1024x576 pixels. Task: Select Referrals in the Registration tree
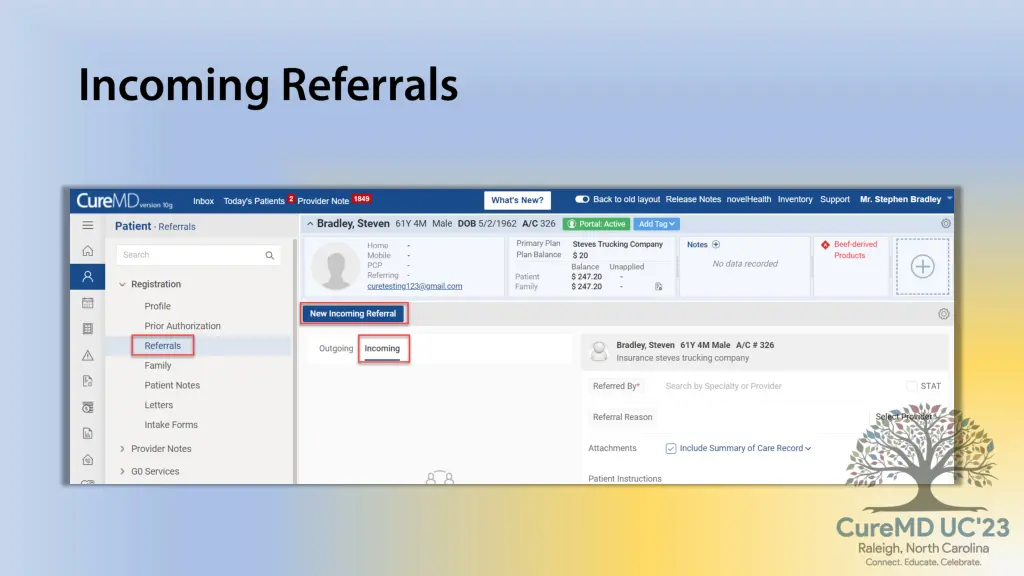163,346
